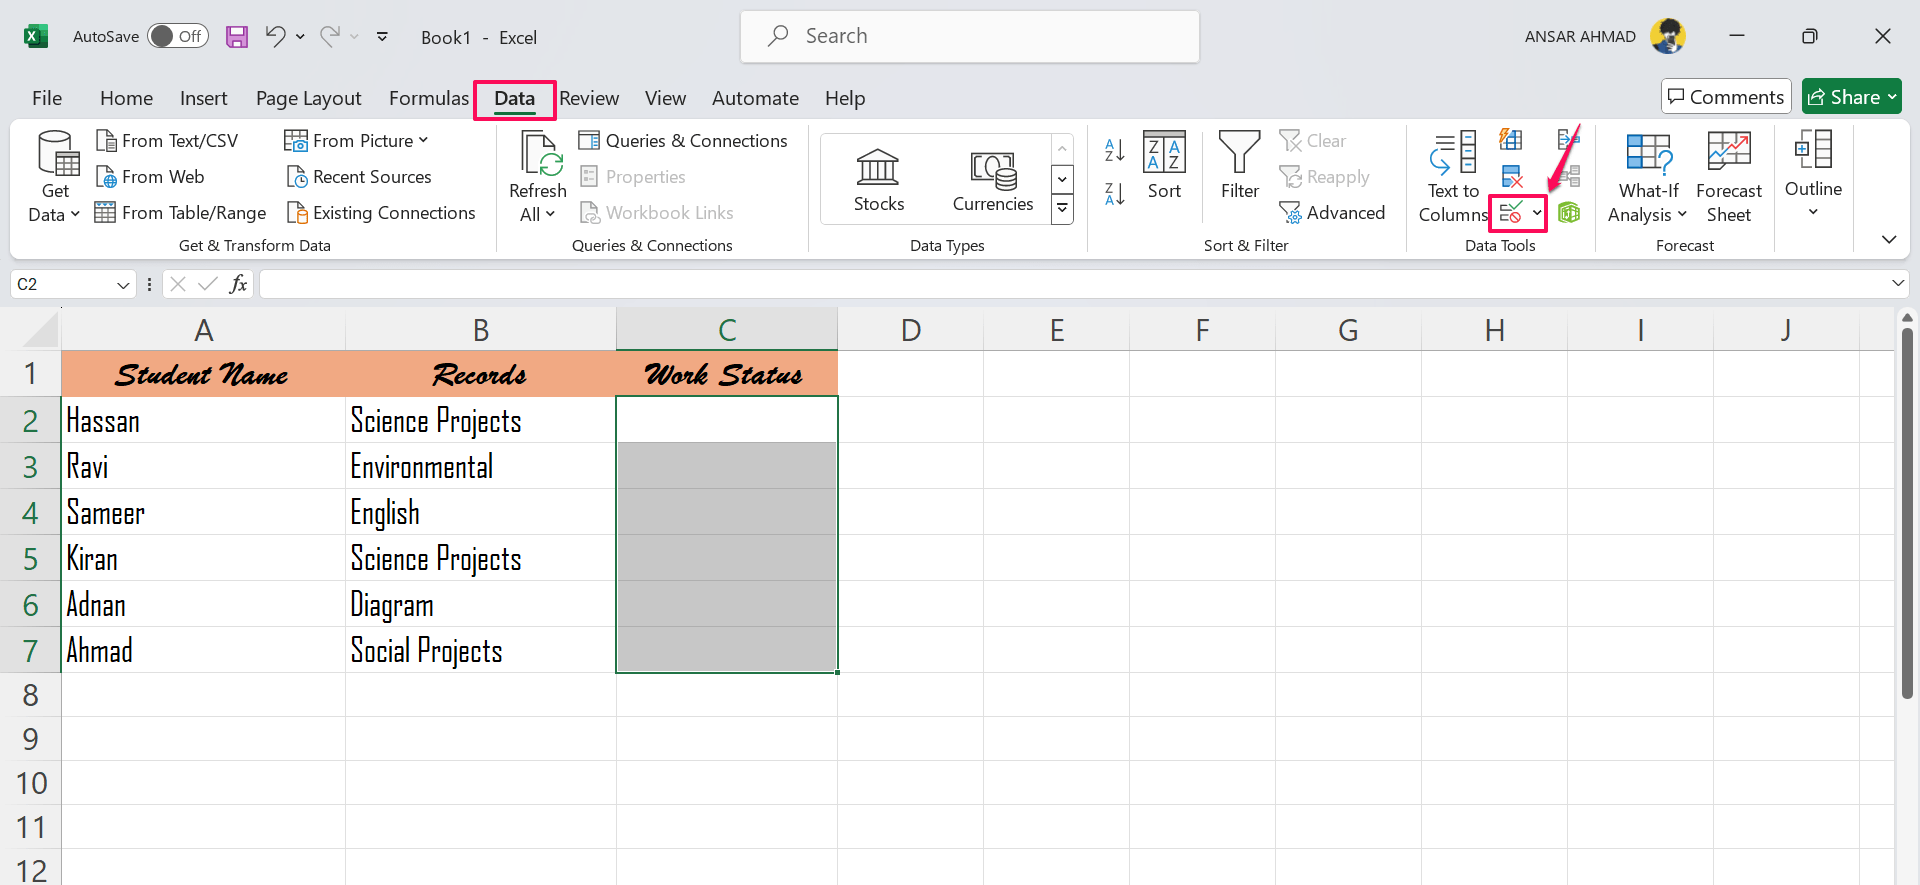The image size is (1920, 885).
Task: Expand the Data Types gallery
Action: [x=1062, y=209]
